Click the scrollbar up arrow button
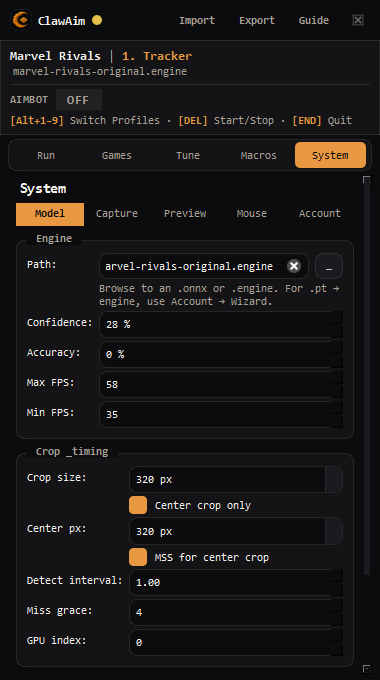Image resolution: width=380 pixels, height=680 pixels. point(367,180)
